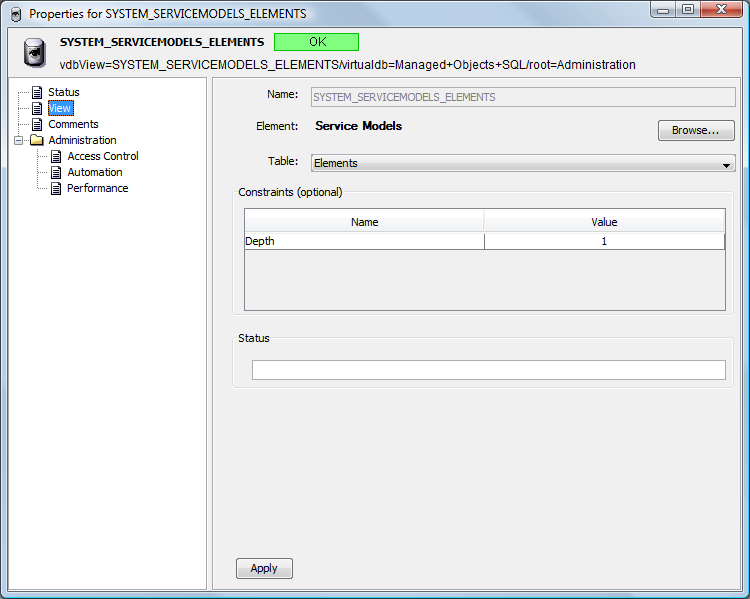Click the Access Control page icon
This screenshot has width=750, height=599.
(x=56, y=156)
